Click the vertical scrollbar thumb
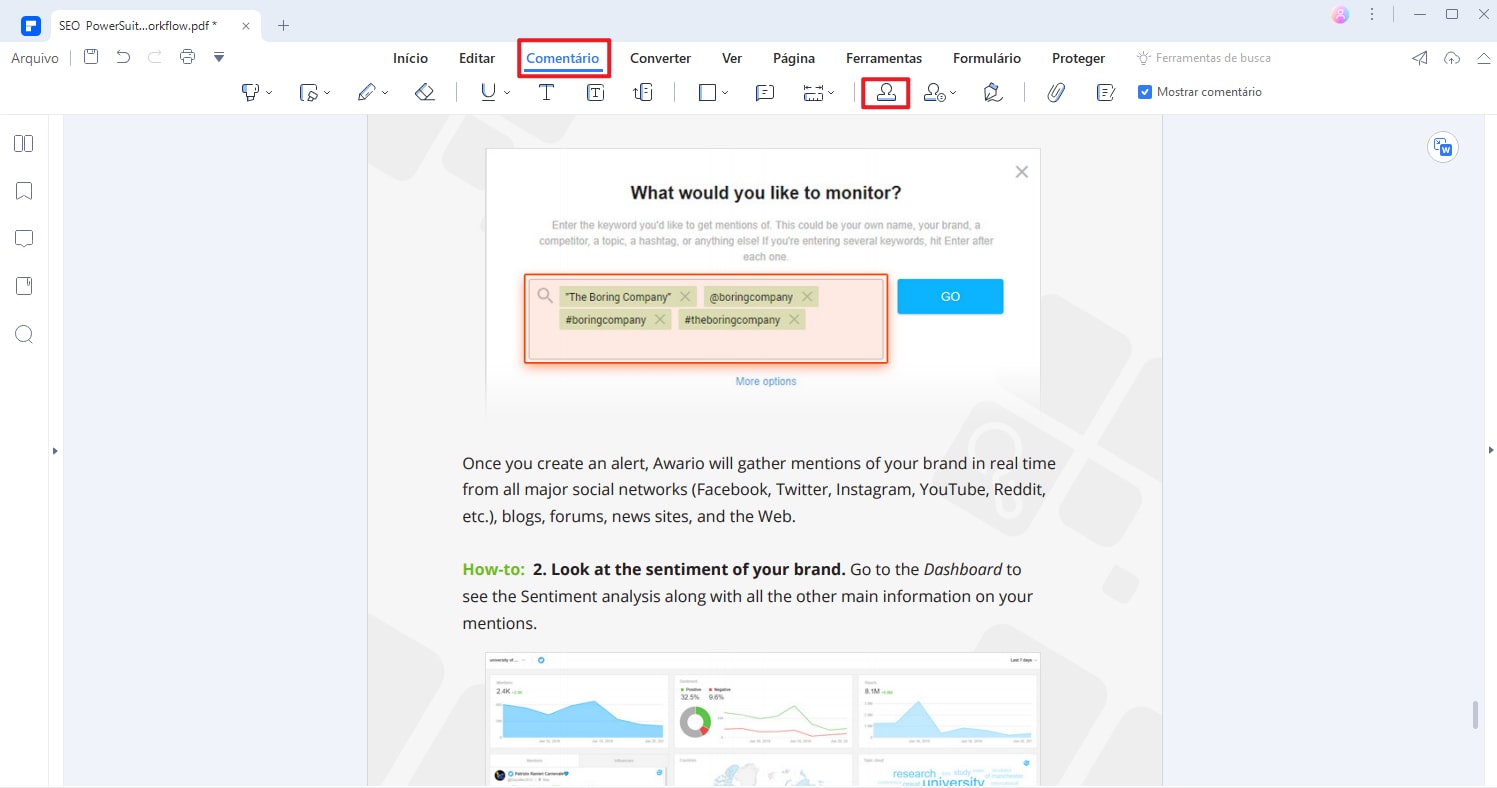Screen dimensions: 1497x788 [1474, 715]
